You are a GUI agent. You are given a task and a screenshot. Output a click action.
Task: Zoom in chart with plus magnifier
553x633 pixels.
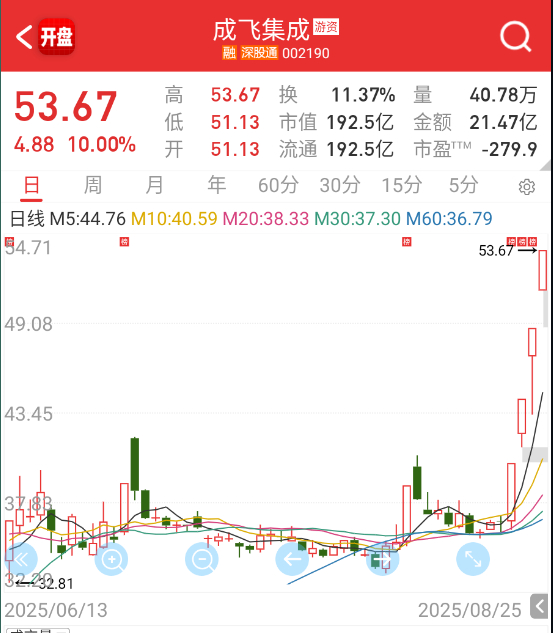[x=111, y=559]
